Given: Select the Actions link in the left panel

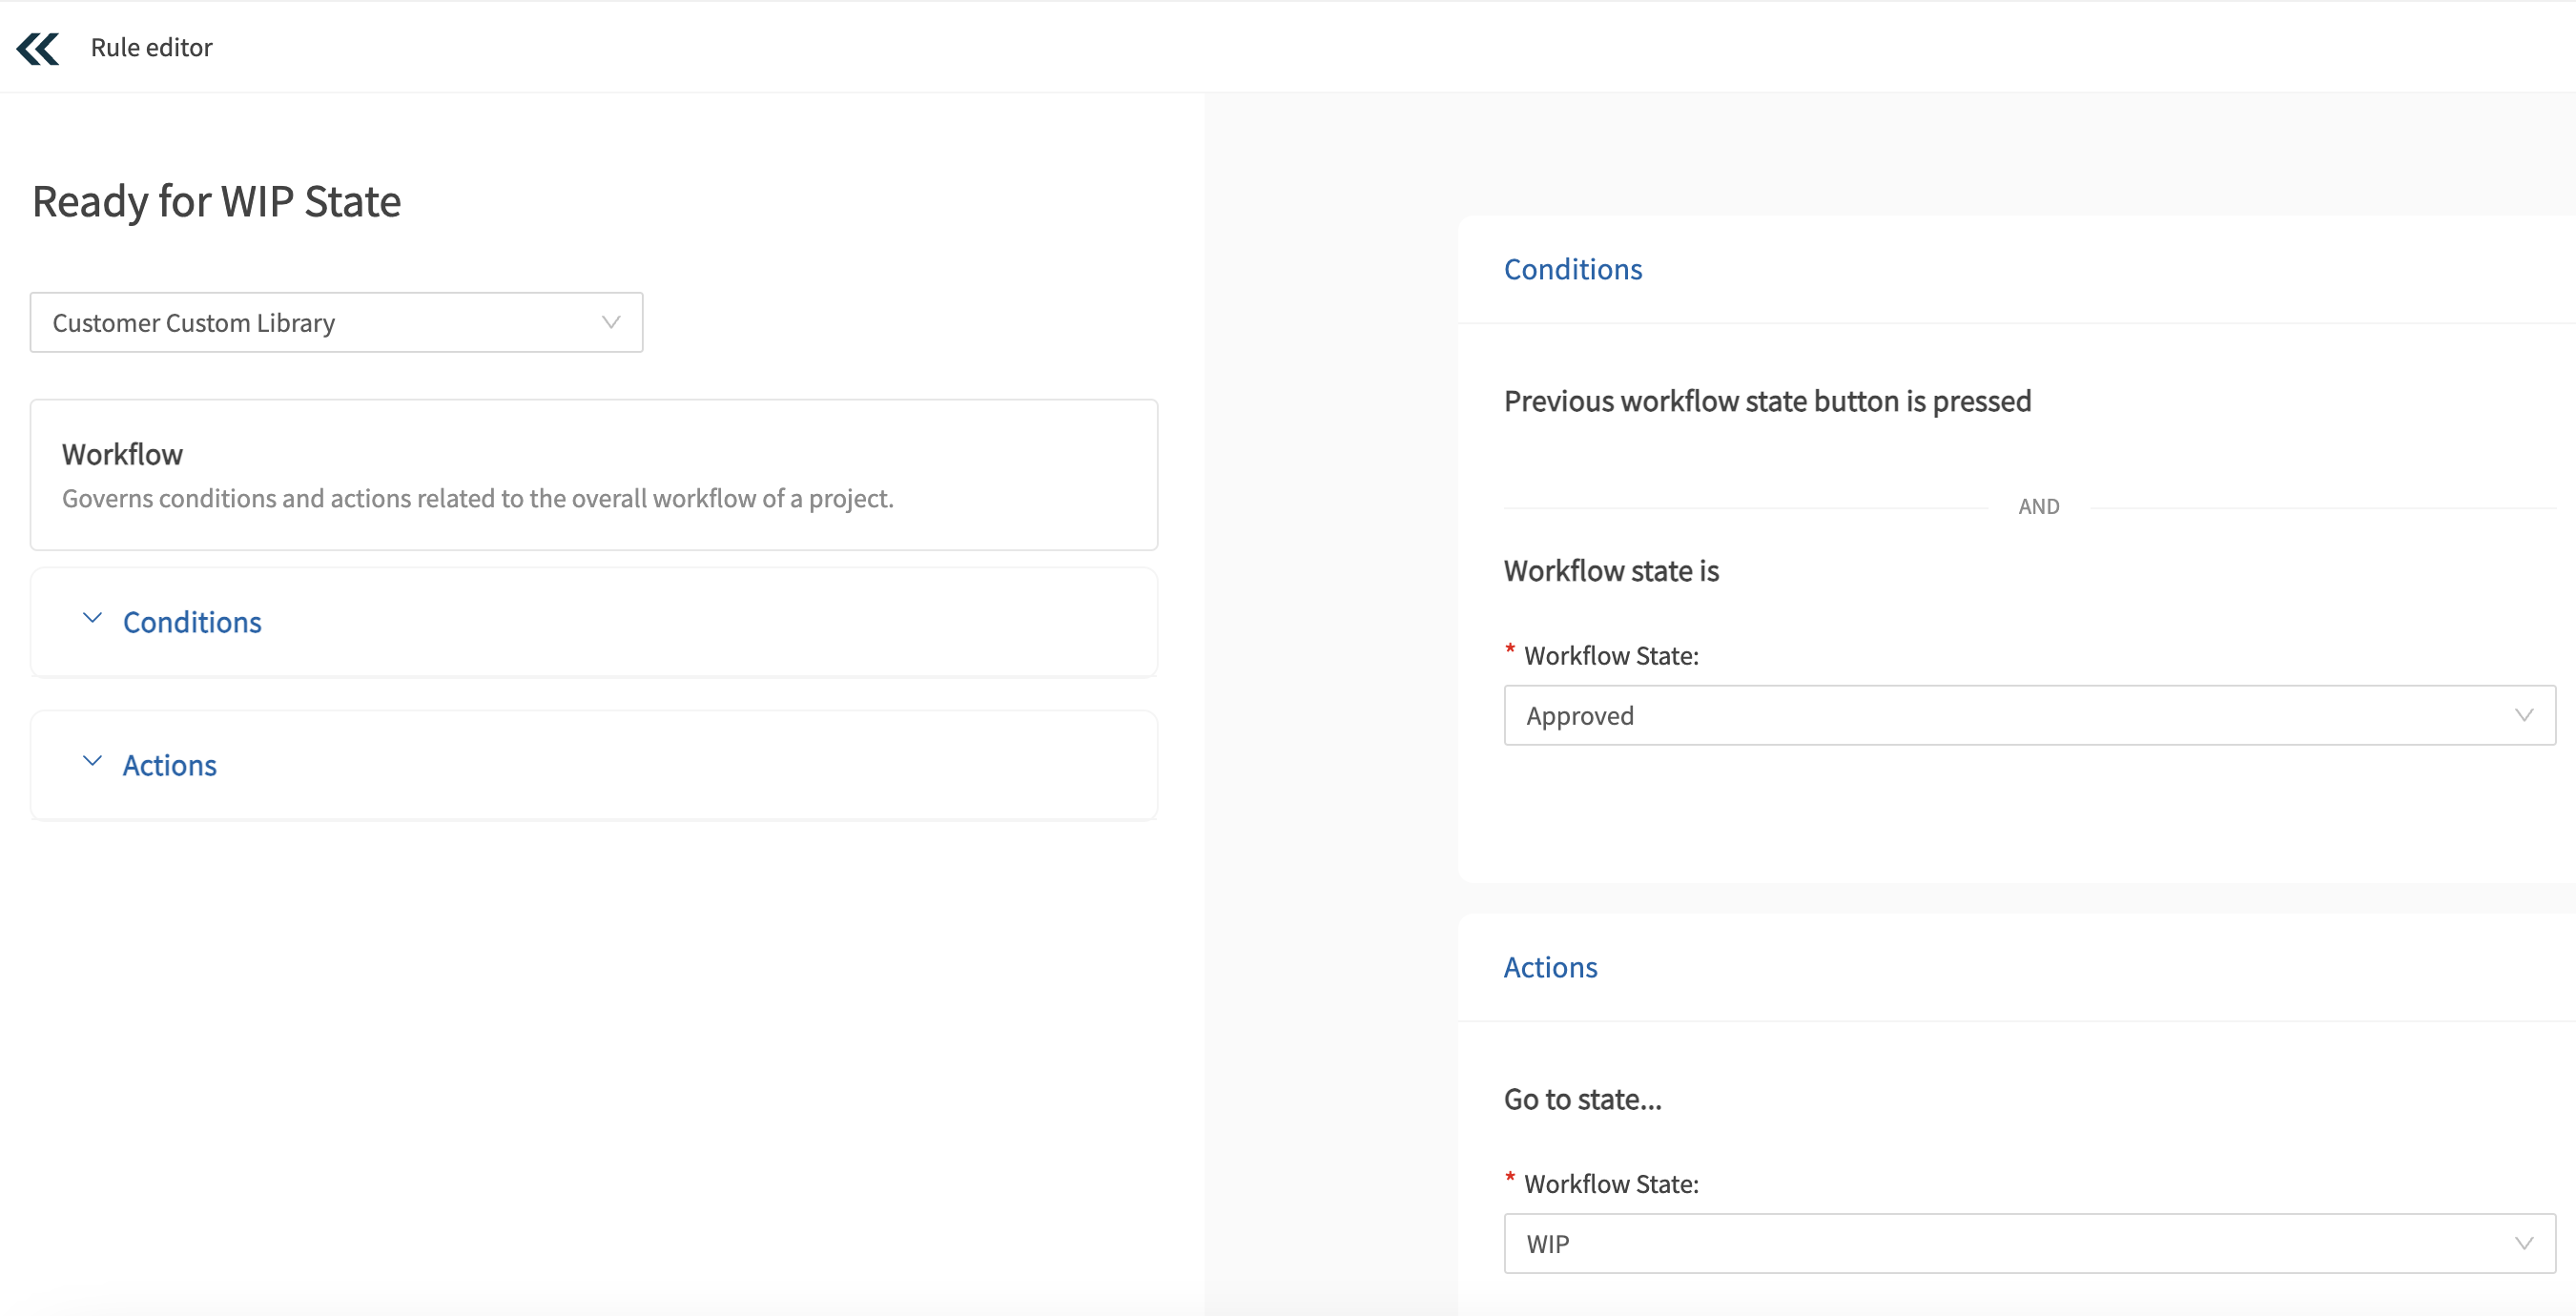Looking at the screenshot, I should coord(169,765).
